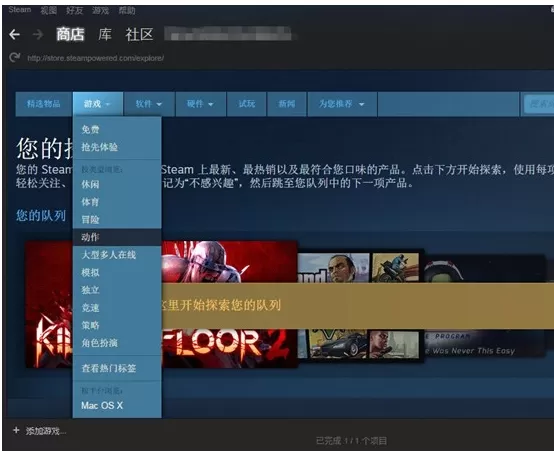Open the Steam menu in the menu bar
The height and width of the screenshot is (451, 554).
(20, 10)
